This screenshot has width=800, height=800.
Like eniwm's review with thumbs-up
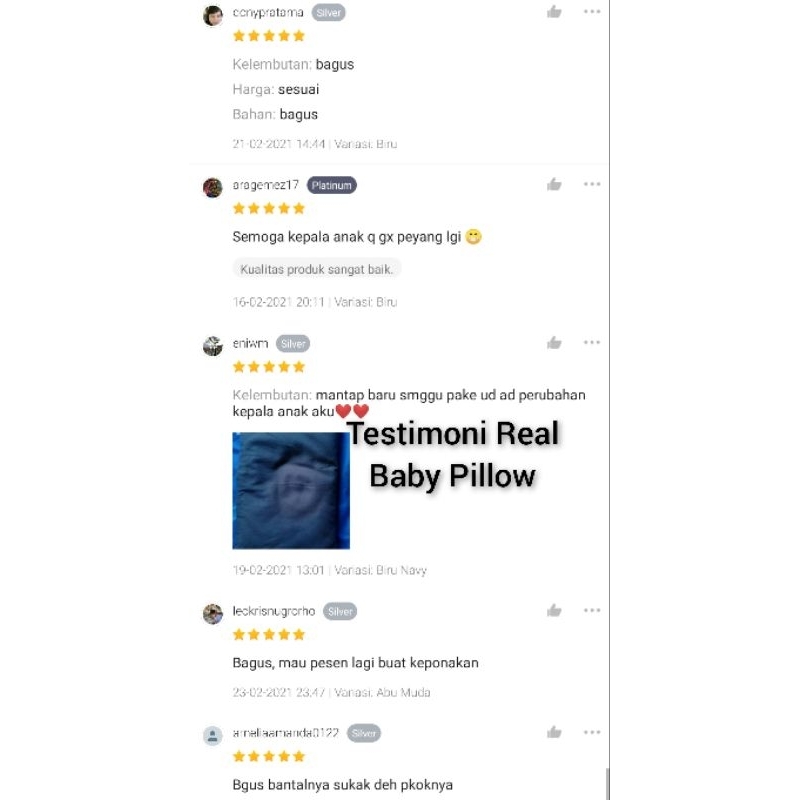coord(554,343)
